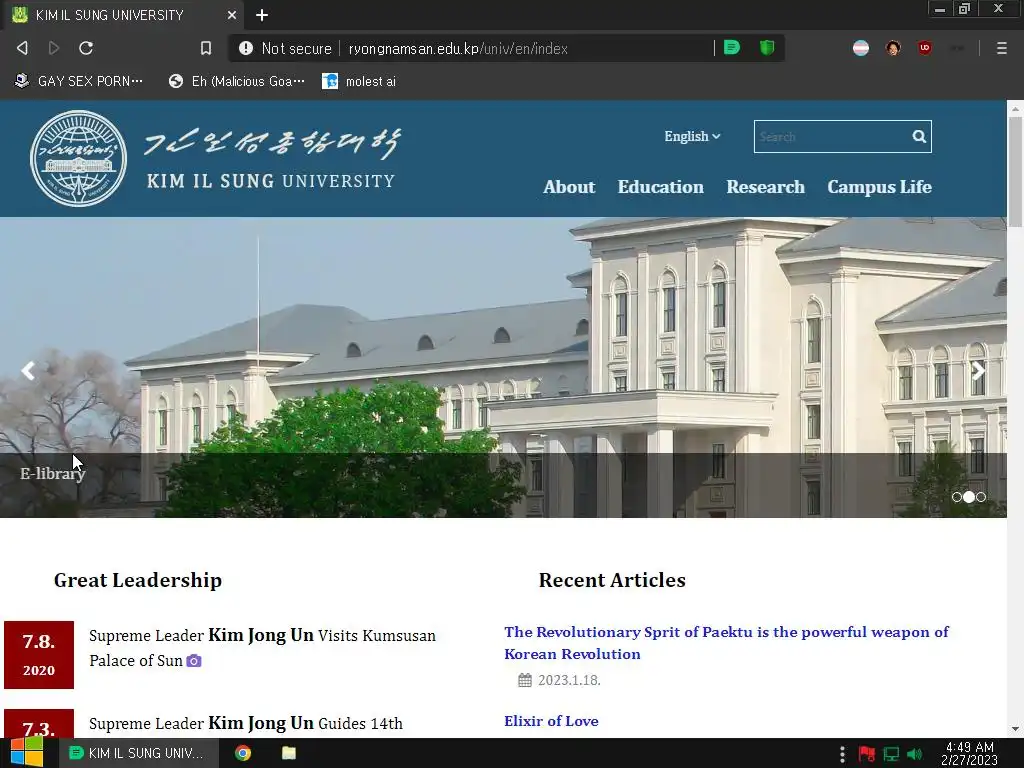Select the second carousel dot
Screen dimensions: 1024x768
[x=969, y=497]
